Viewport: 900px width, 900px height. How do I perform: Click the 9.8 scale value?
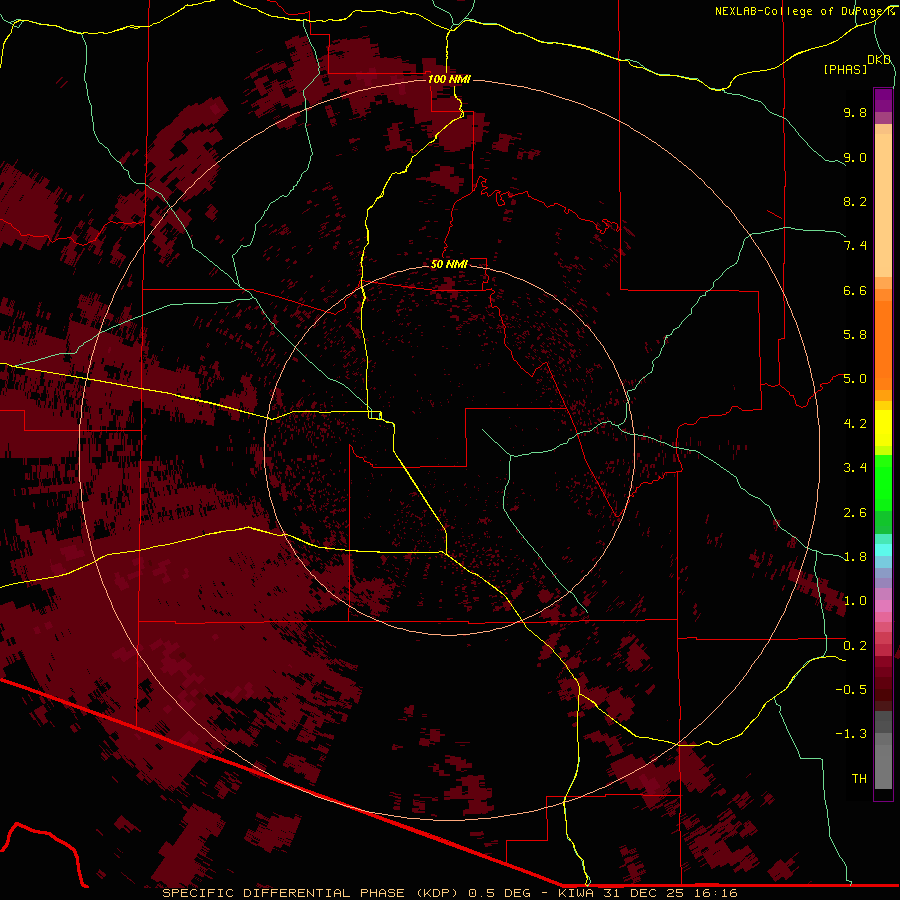(x=855, y=112)
